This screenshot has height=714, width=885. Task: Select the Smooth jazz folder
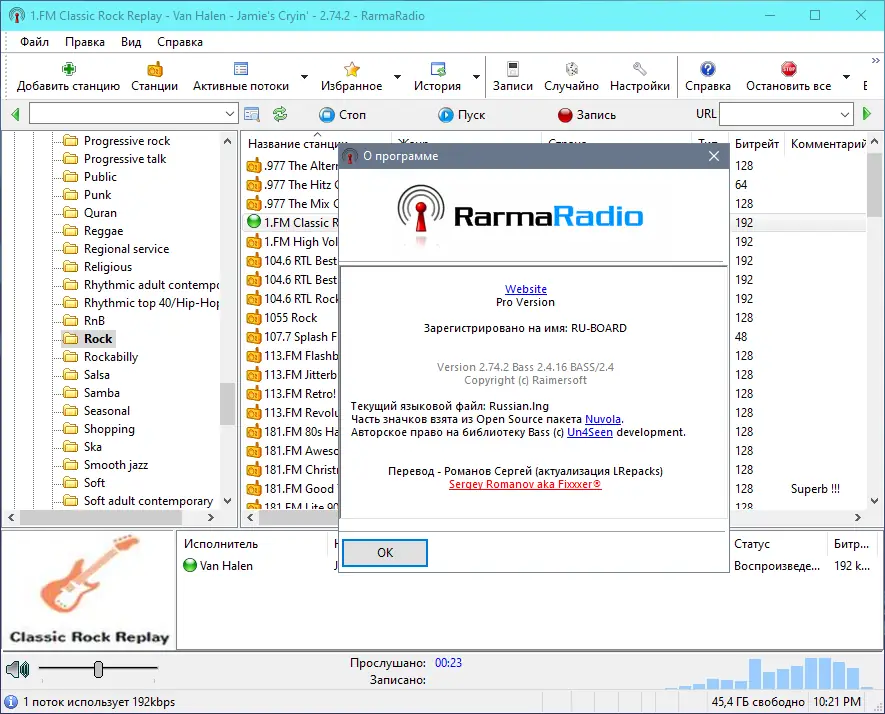(x=106, y=465)
